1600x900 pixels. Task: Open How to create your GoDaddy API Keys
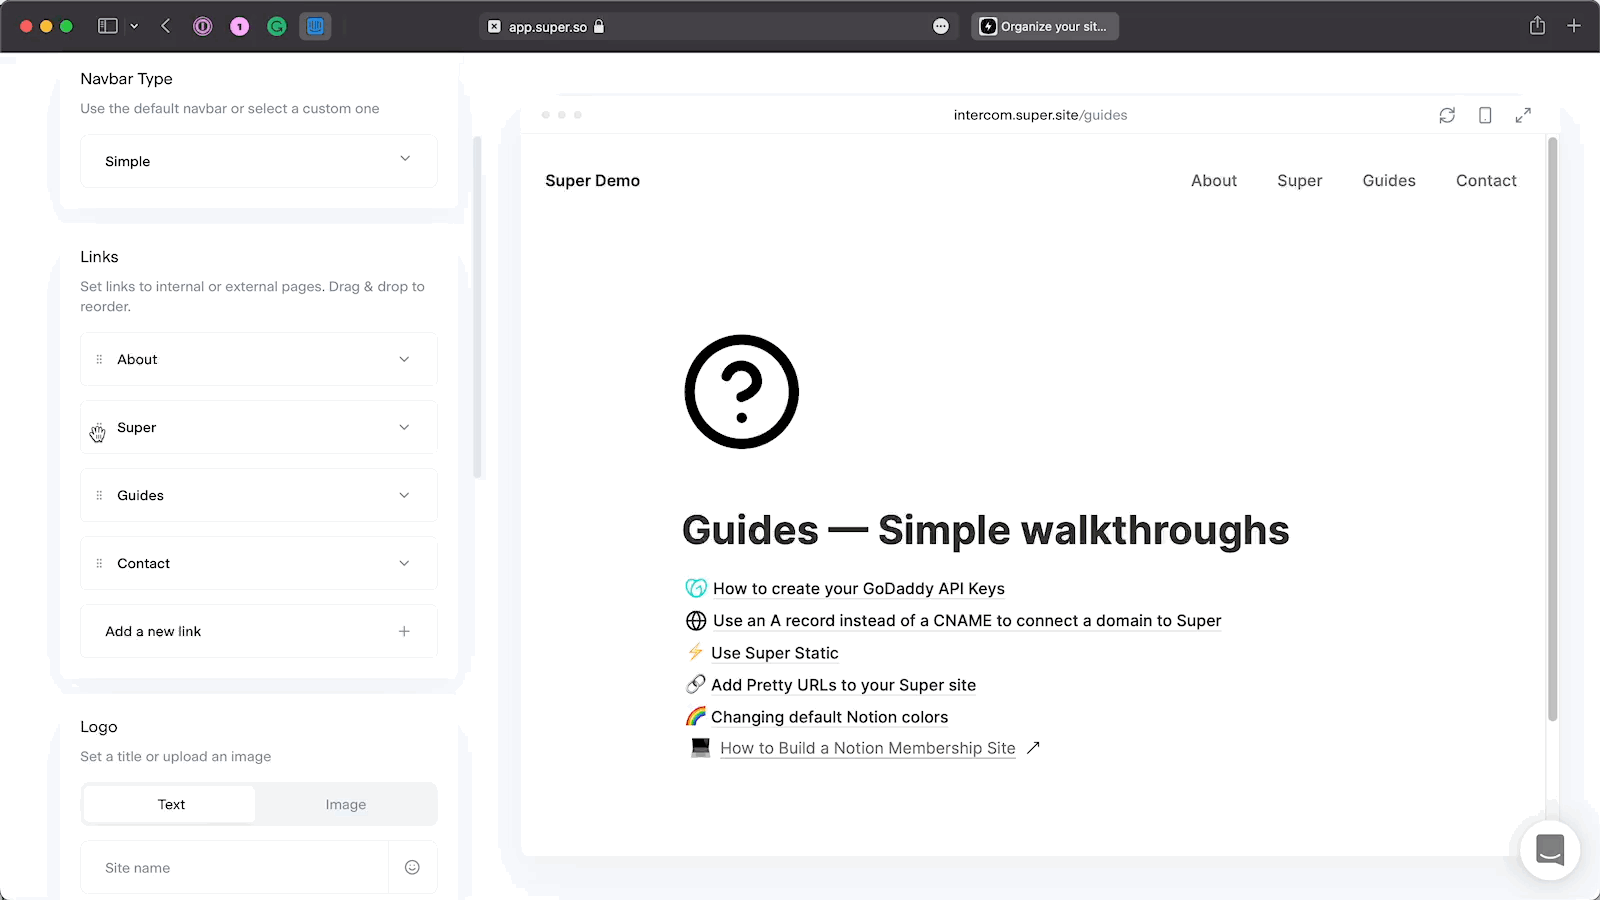(x=858, y=589)
